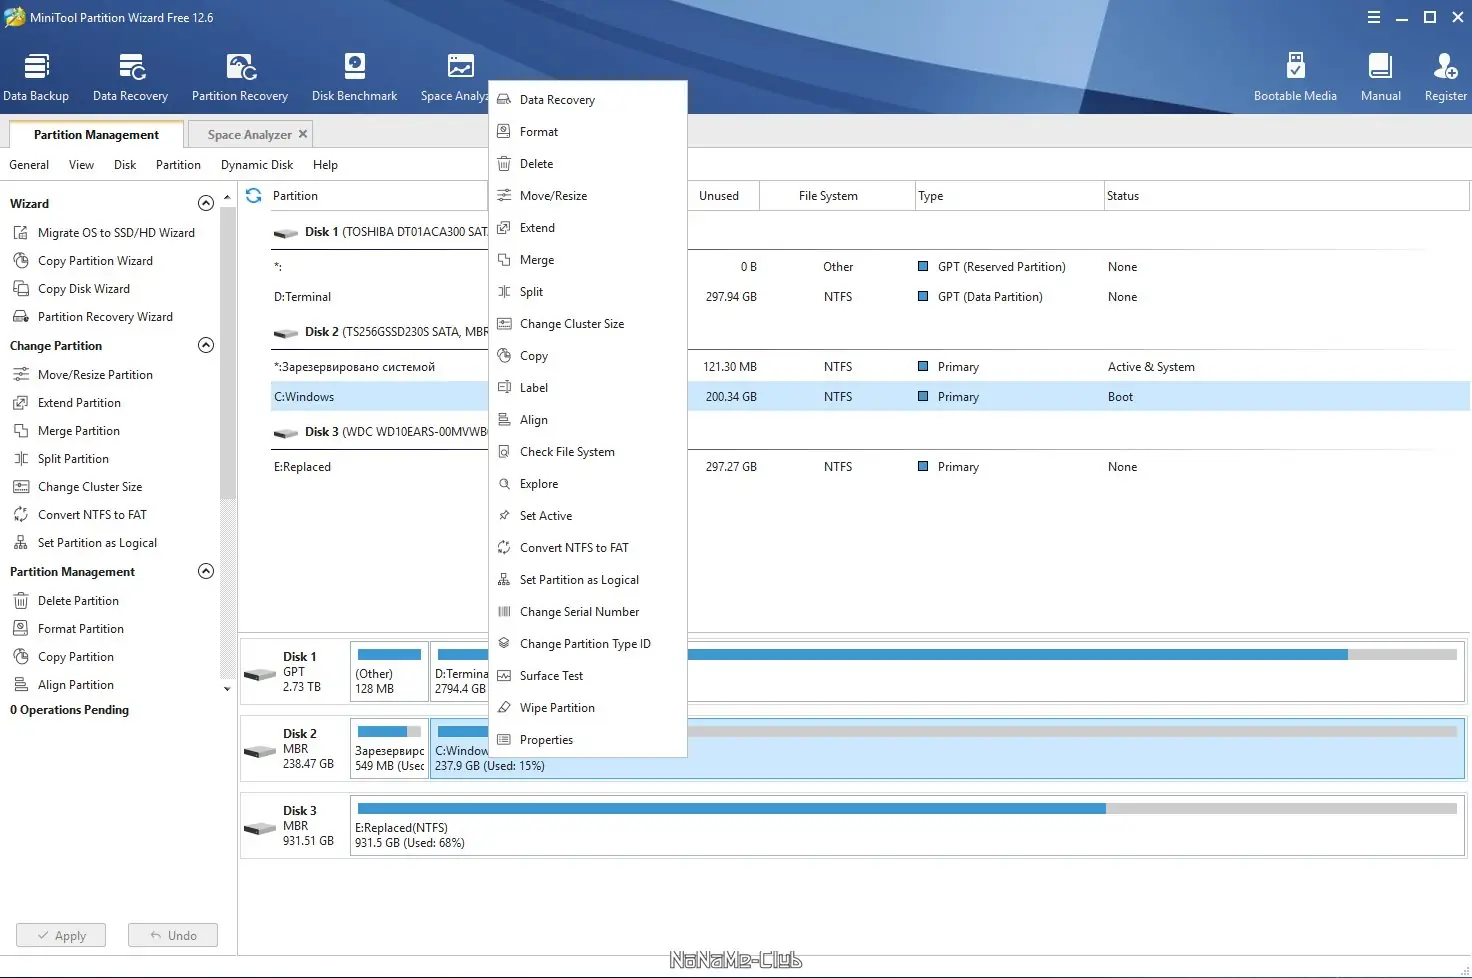Open the Dynamic Disk menu

click(257, 165)
